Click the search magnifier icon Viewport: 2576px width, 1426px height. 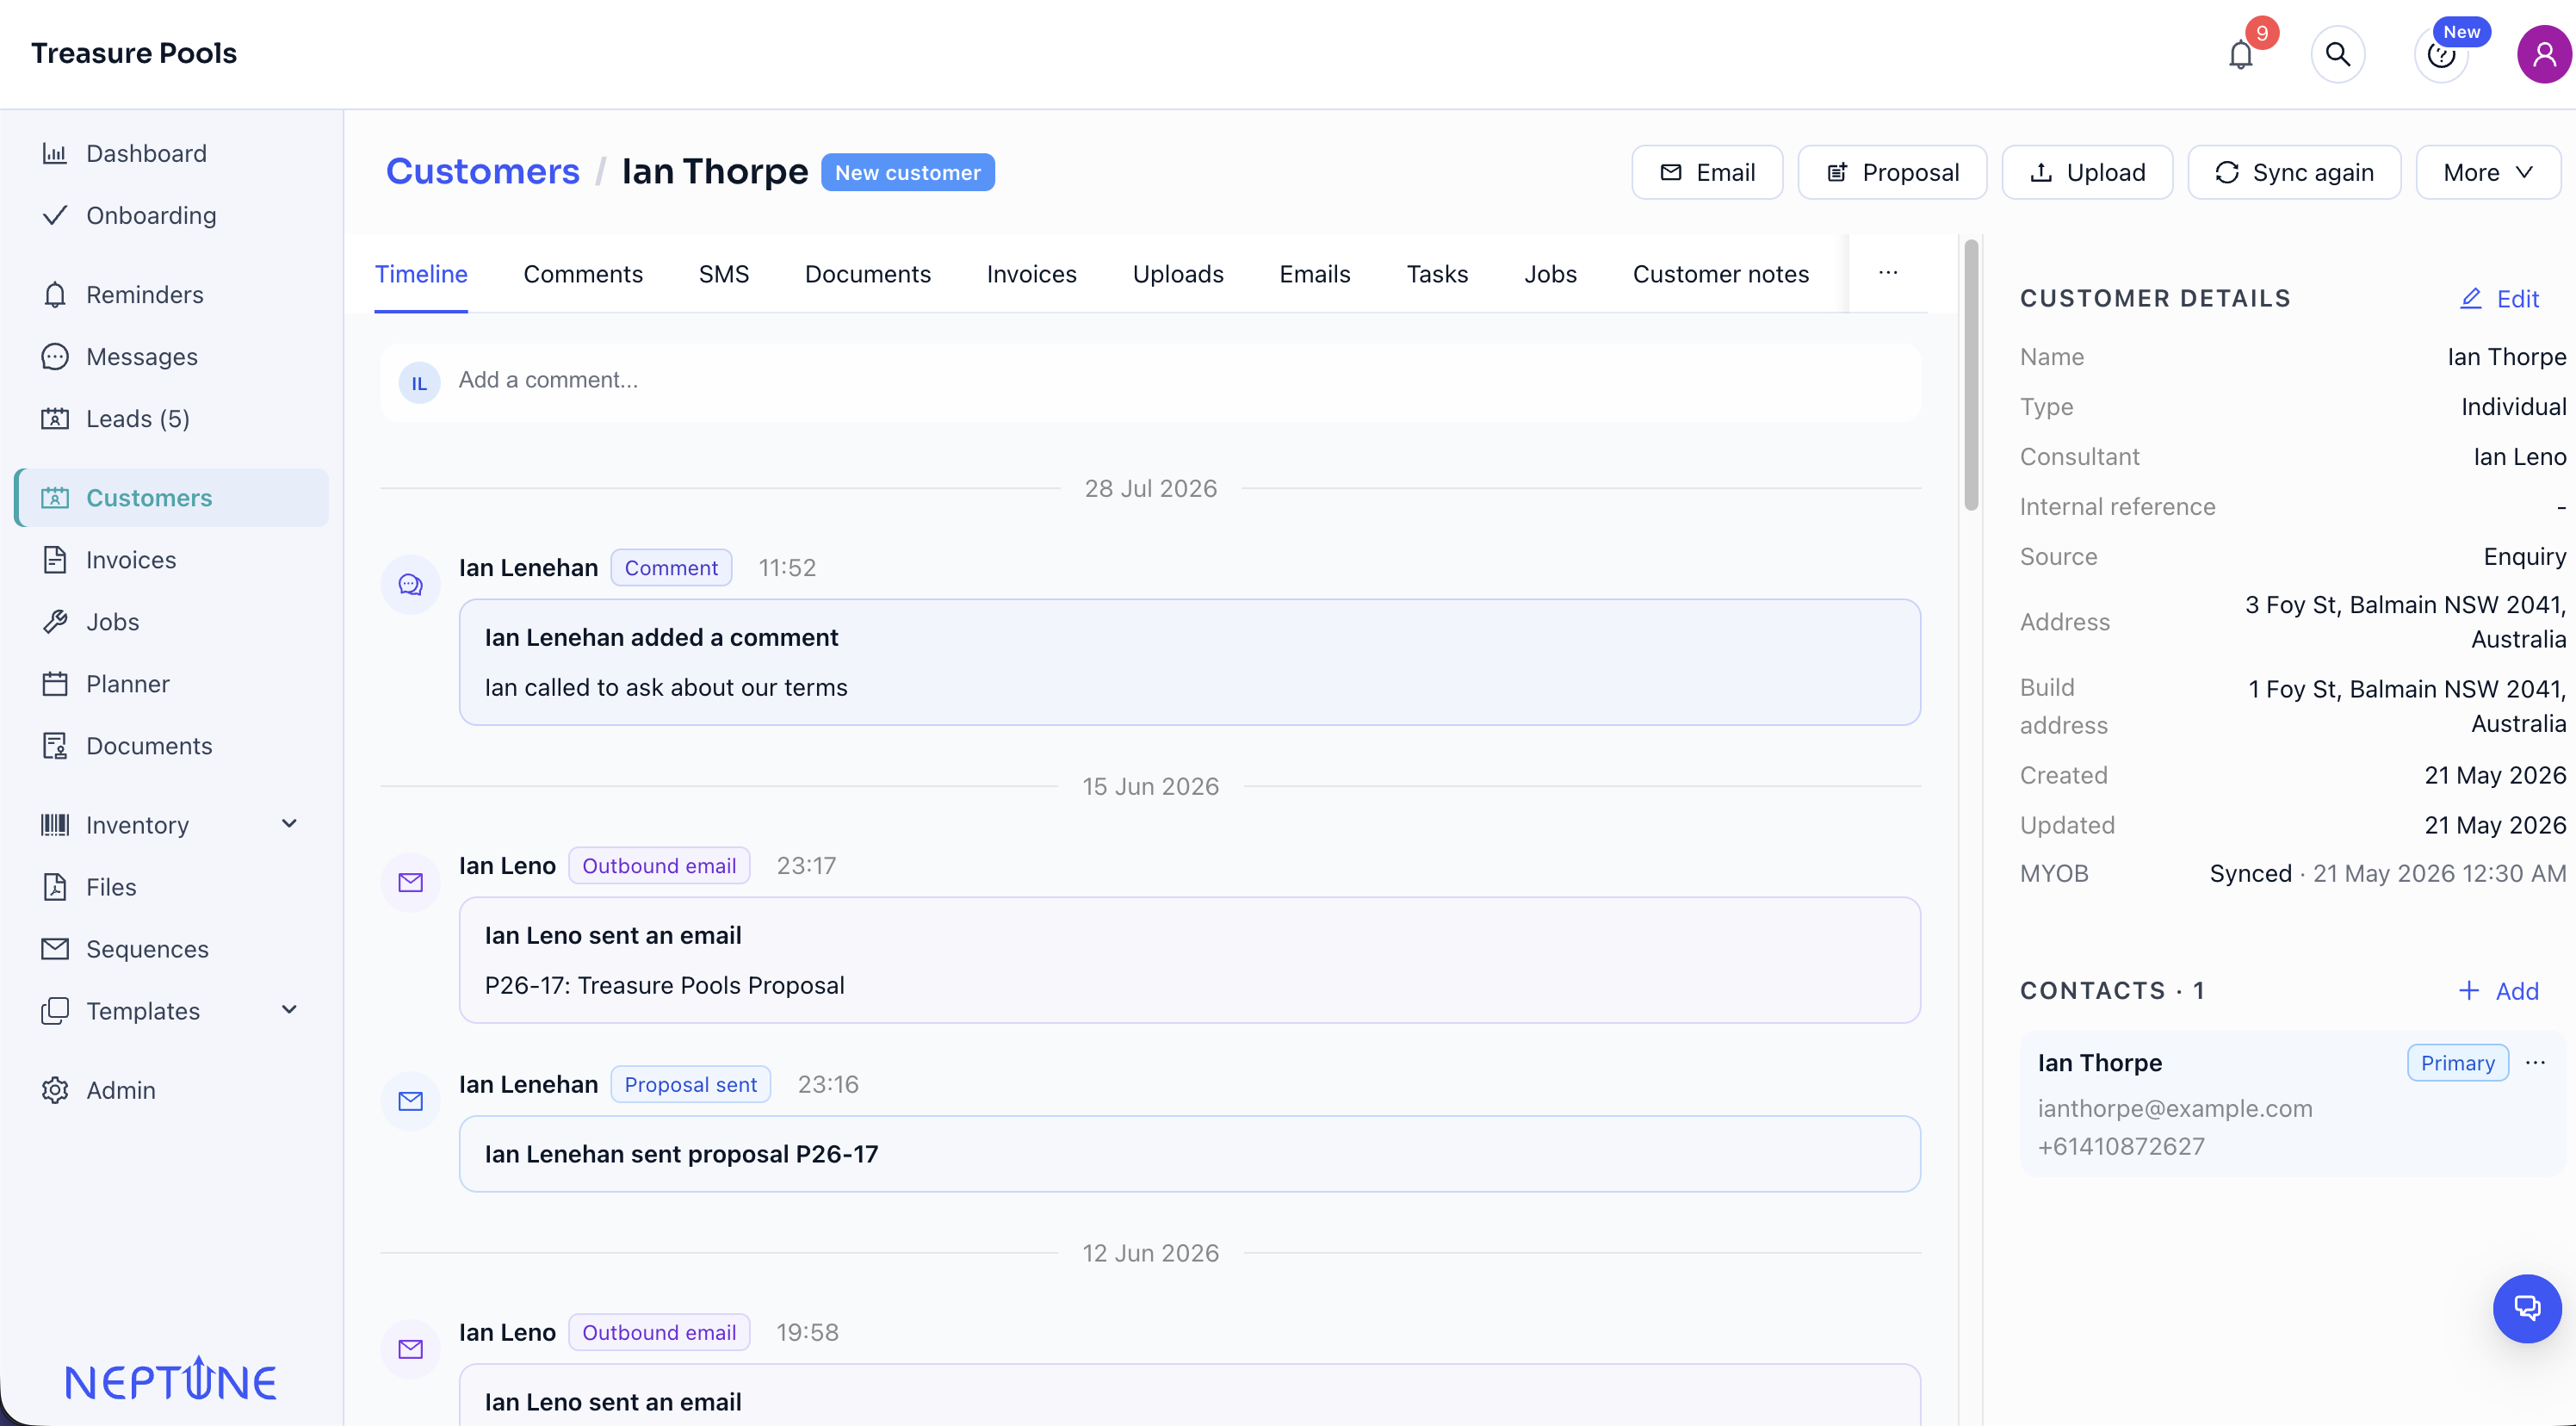click(x=2337, y=54)
